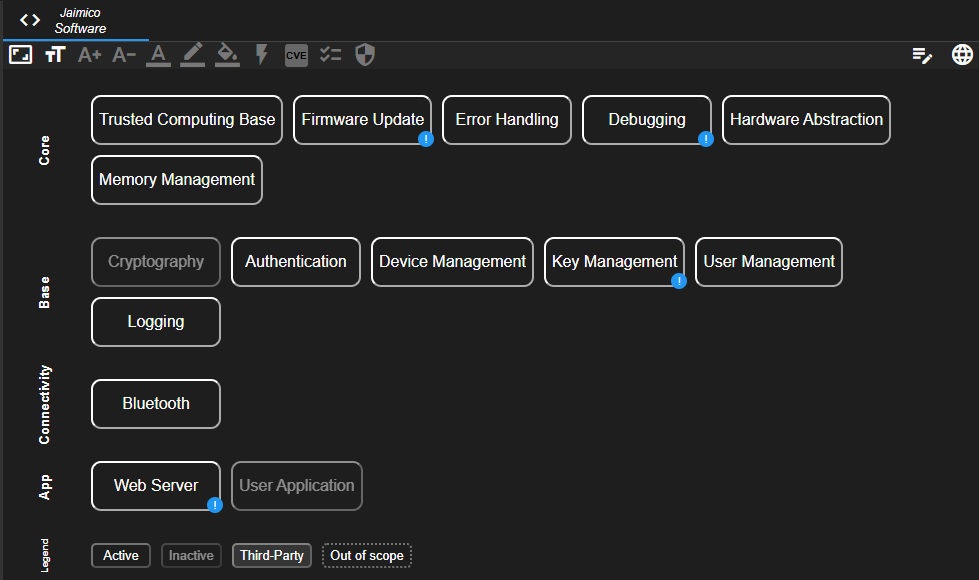The image size is (979, 580).
Task: Click the lightning bolt icon
Action: [262, 55]
